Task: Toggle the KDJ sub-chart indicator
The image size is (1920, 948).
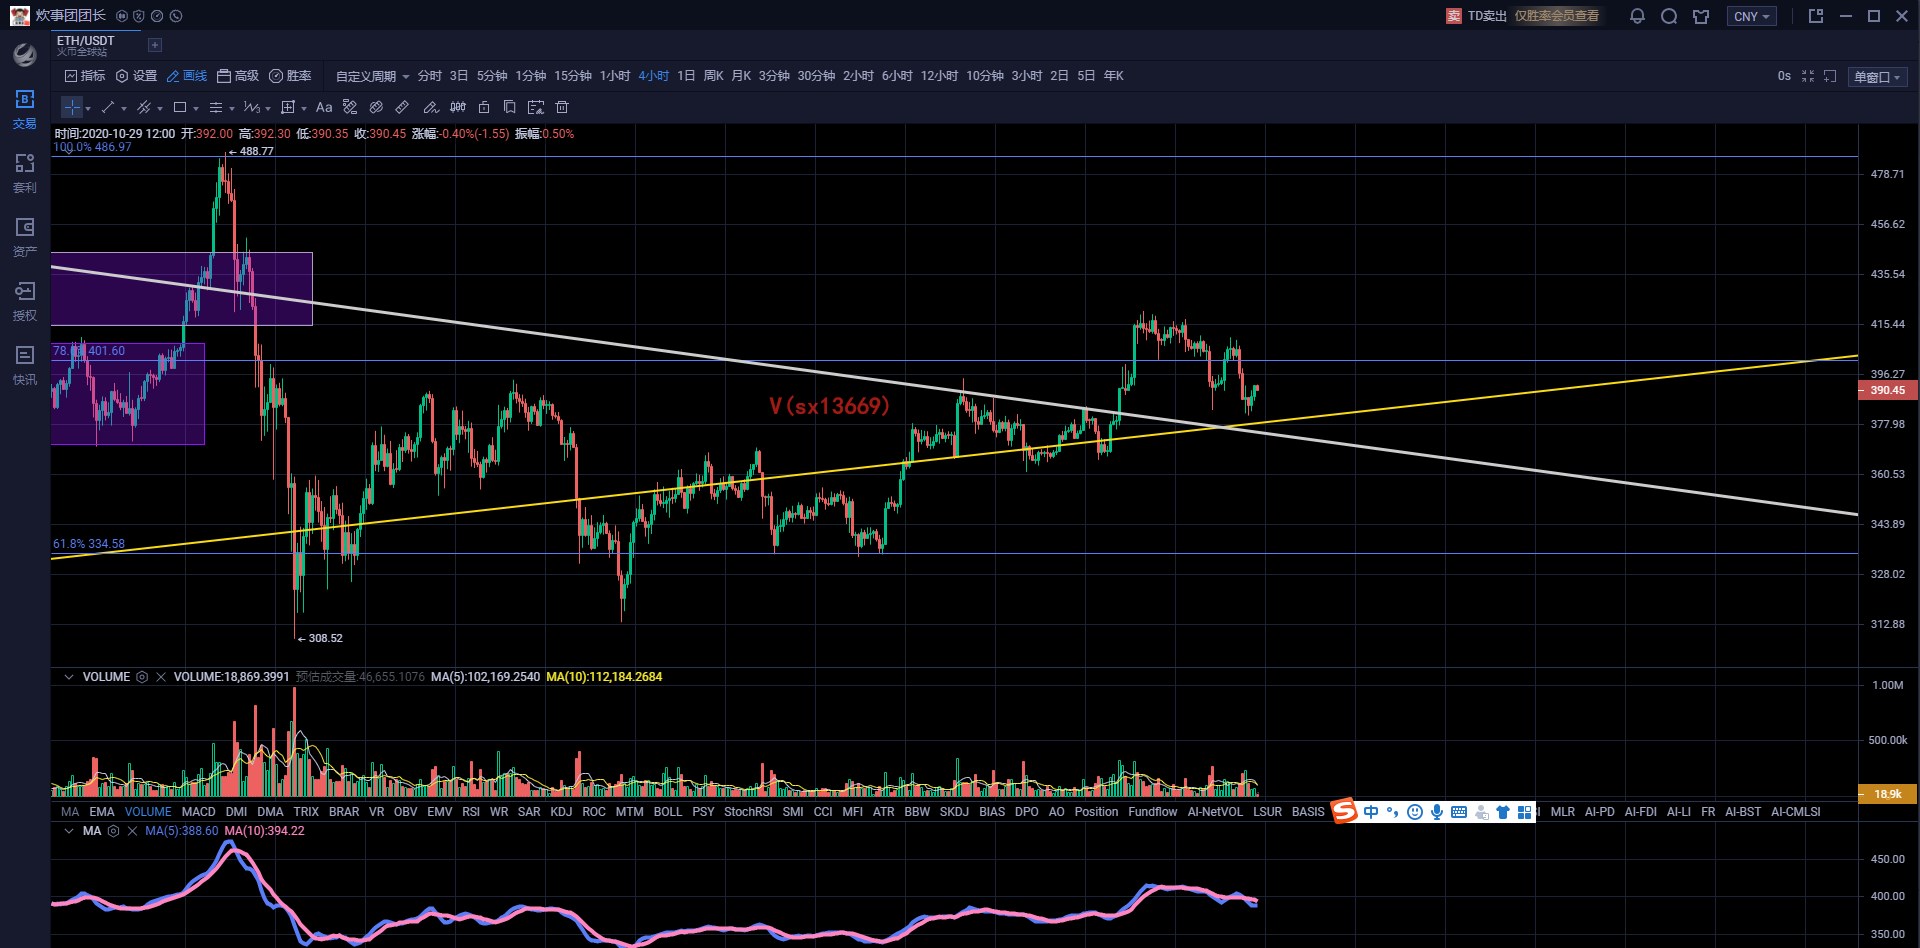Action: [561, 812]
